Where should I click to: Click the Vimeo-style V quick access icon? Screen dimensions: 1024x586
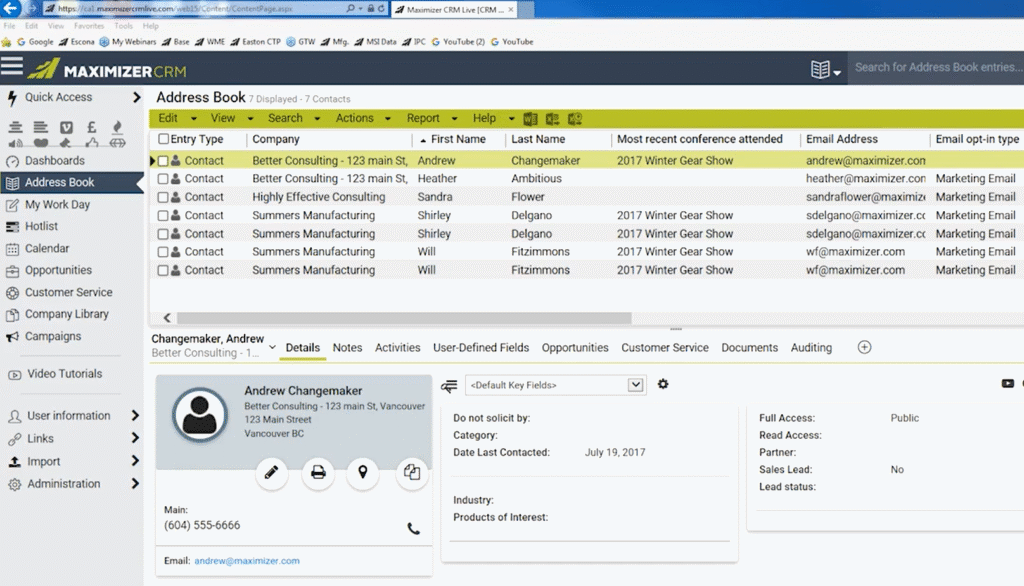click(66, 127)
